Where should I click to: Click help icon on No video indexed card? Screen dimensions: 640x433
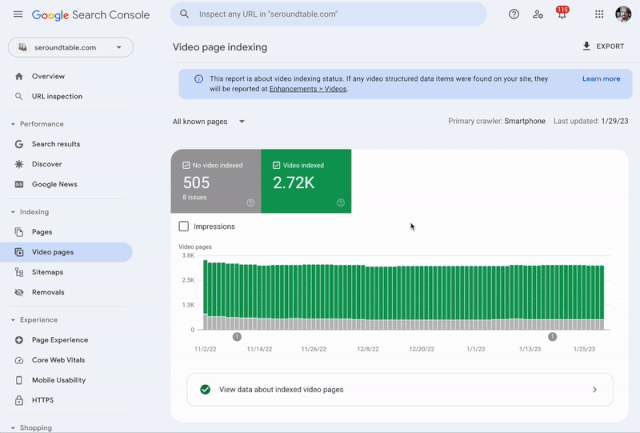point(251,203)
